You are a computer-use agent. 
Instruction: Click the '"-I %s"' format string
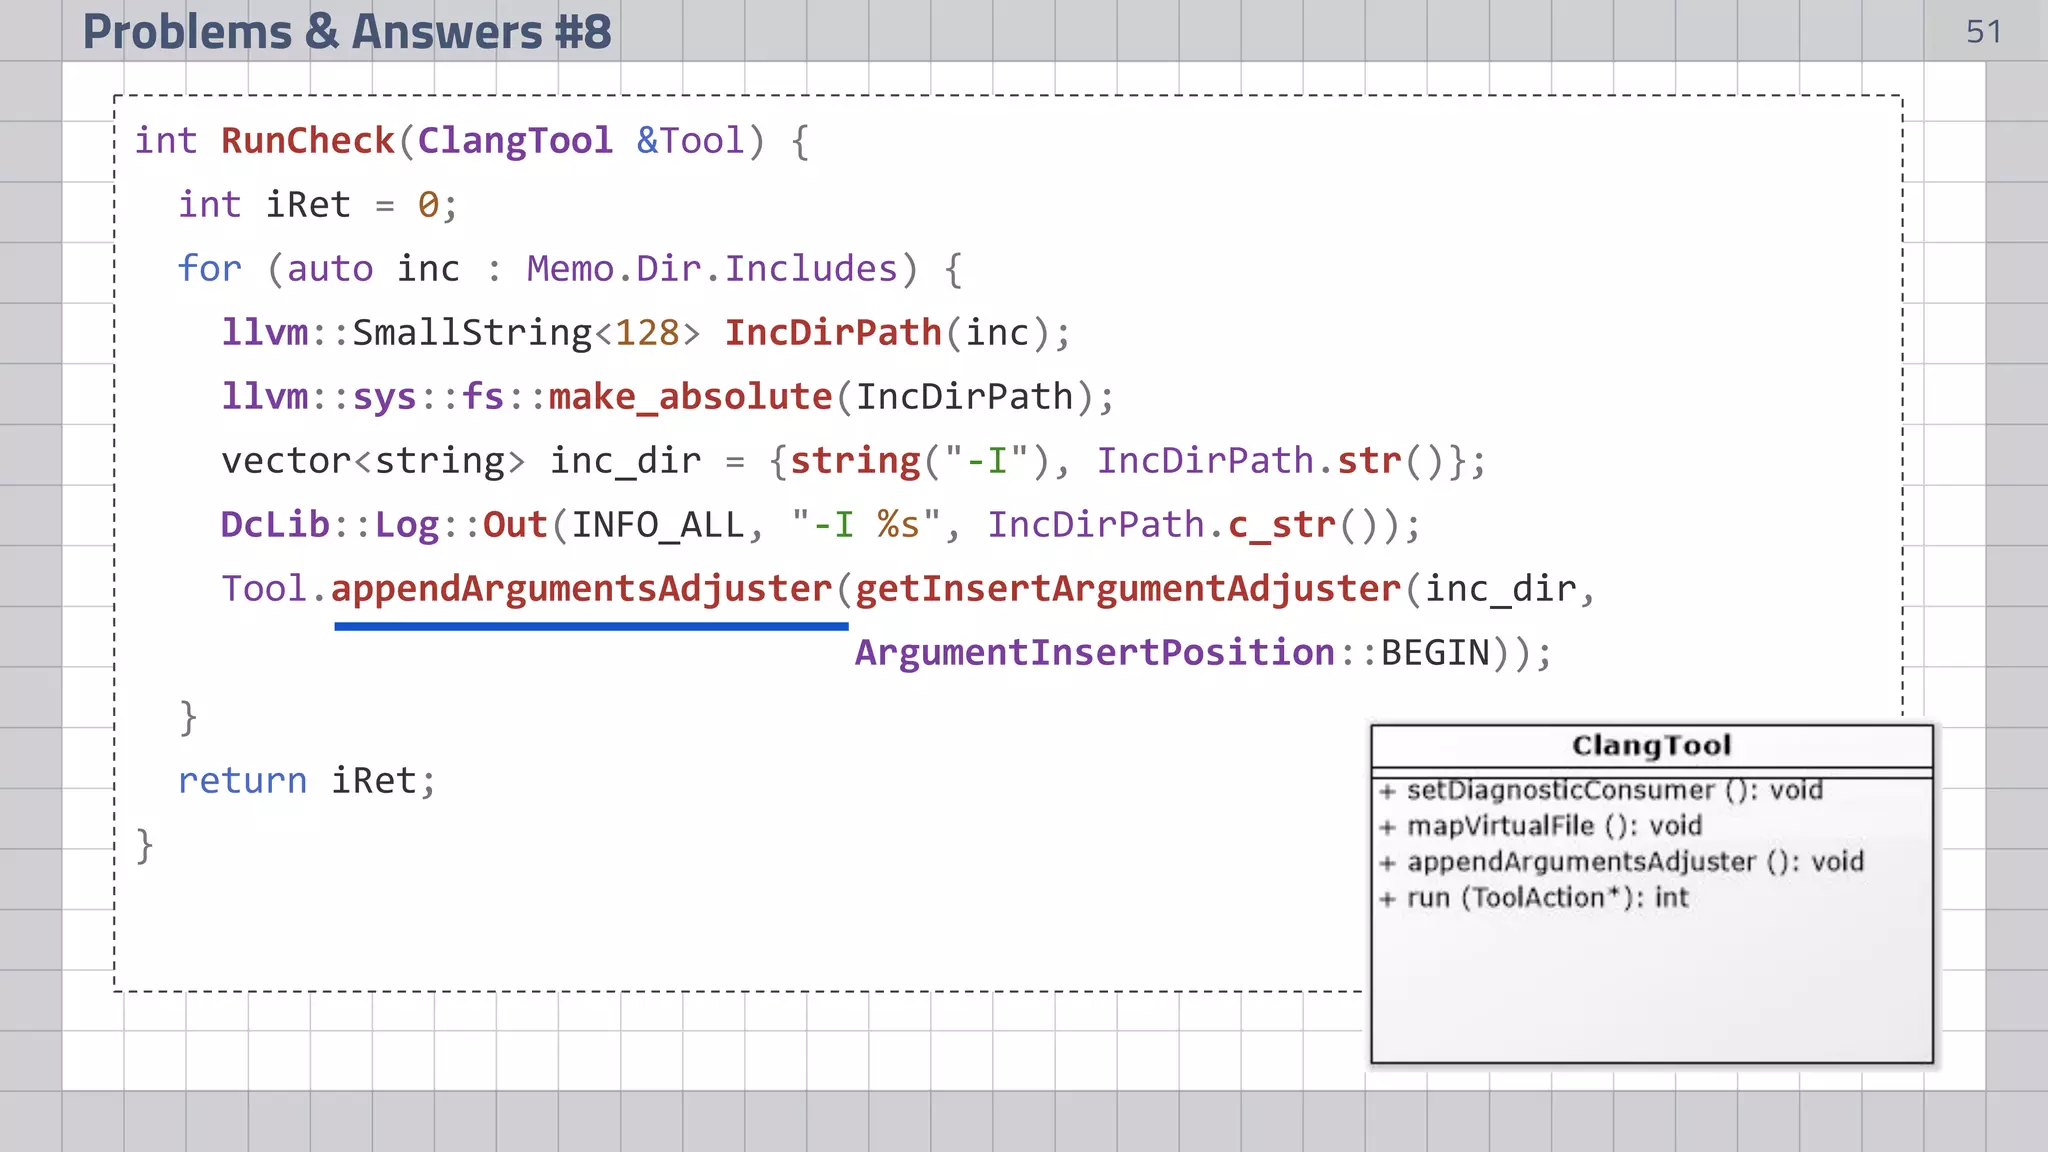[x=866, y=525]
